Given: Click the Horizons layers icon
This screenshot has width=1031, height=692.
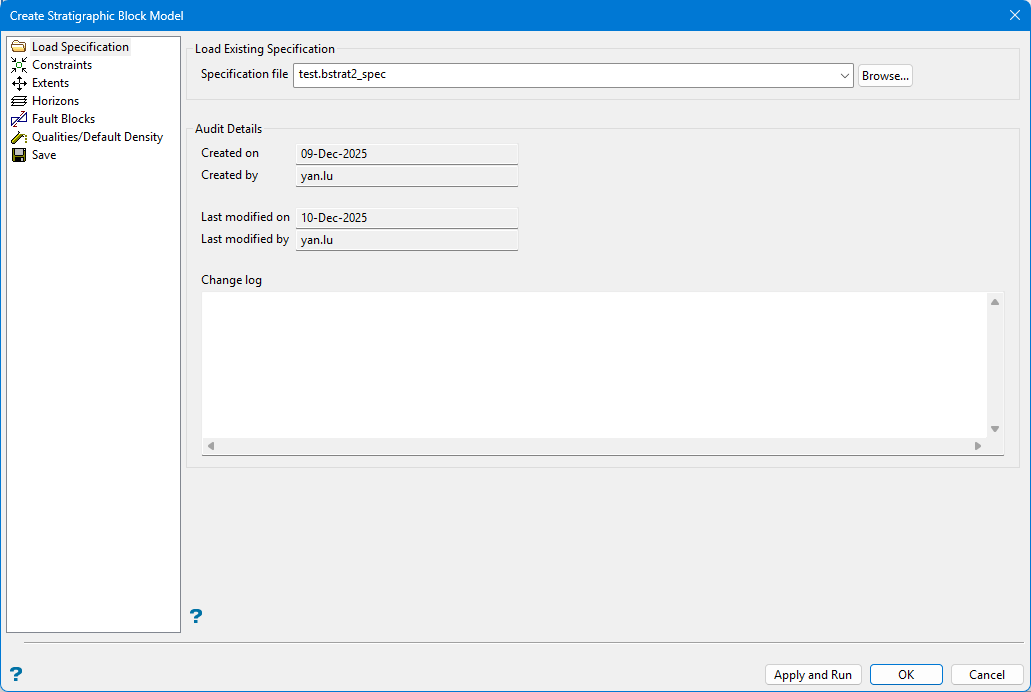Looking at the screenshot, I should 18,101.
